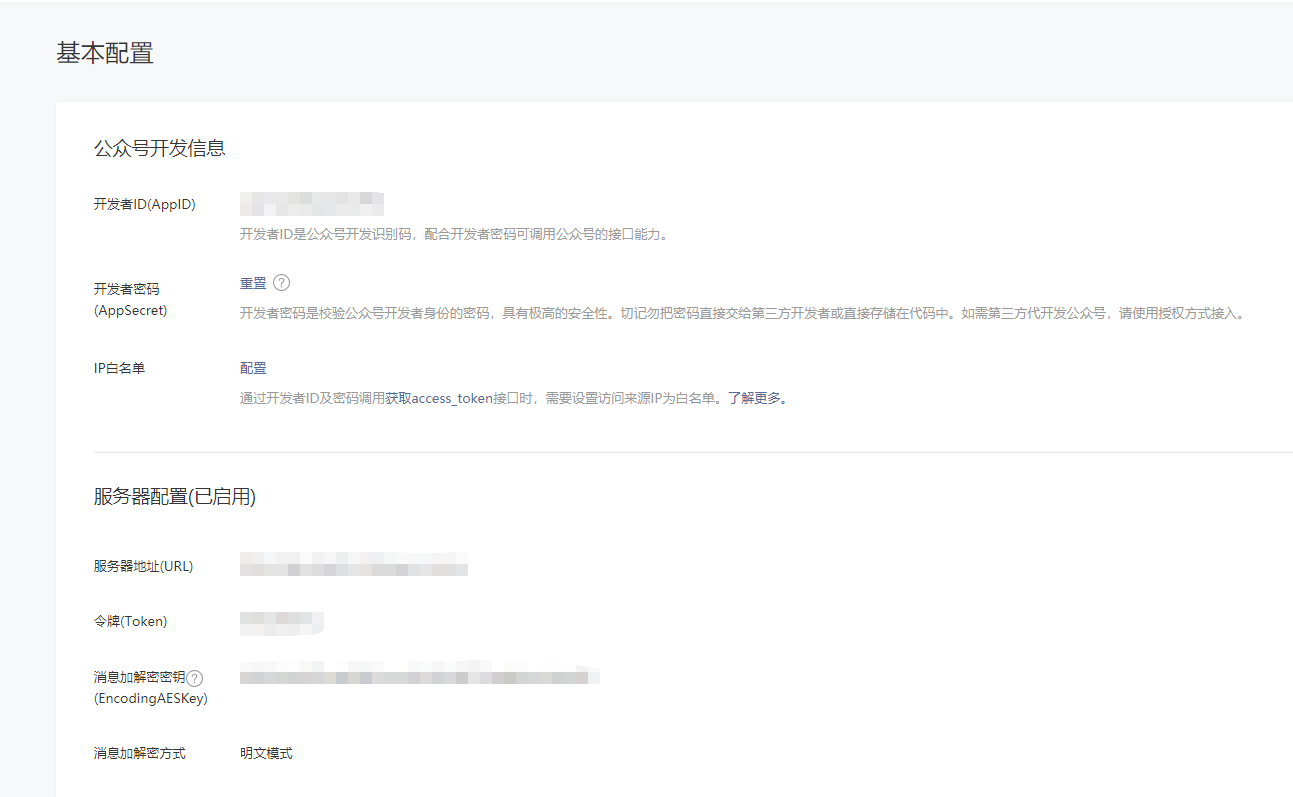
Task: Click the blurred EncodingAESKey value
Action: (420, 673)
